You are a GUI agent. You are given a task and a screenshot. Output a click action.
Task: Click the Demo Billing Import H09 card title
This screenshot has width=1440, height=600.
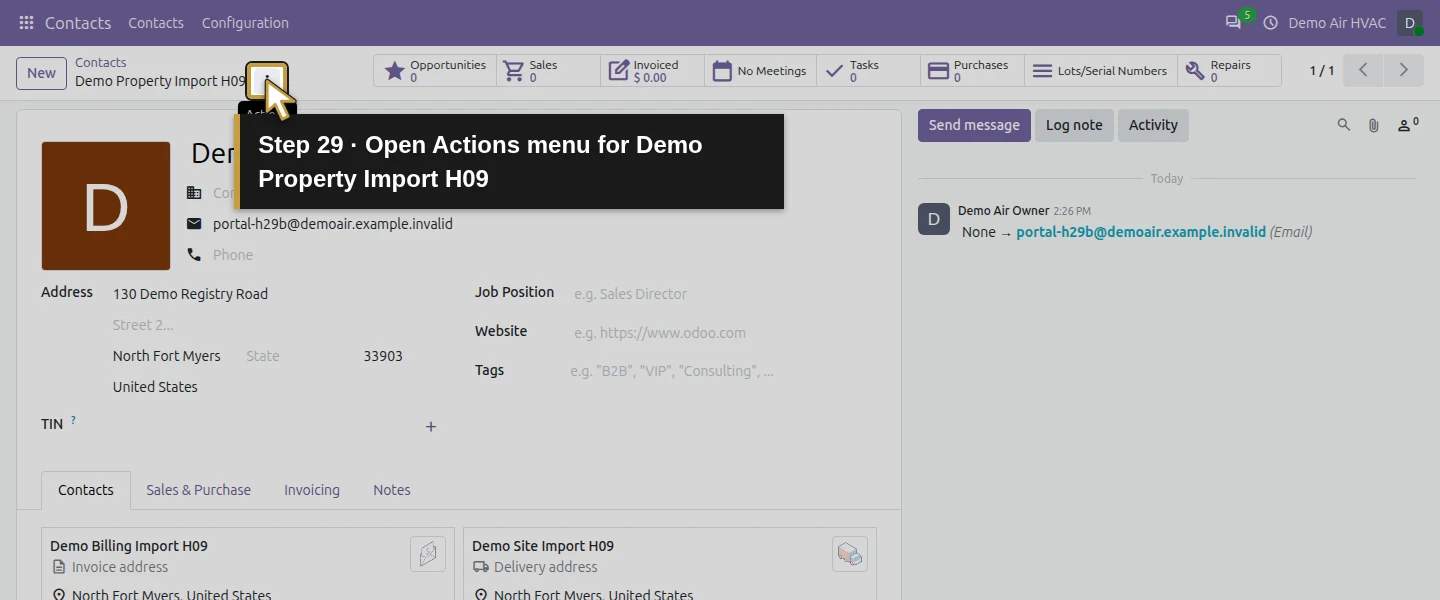129,546
